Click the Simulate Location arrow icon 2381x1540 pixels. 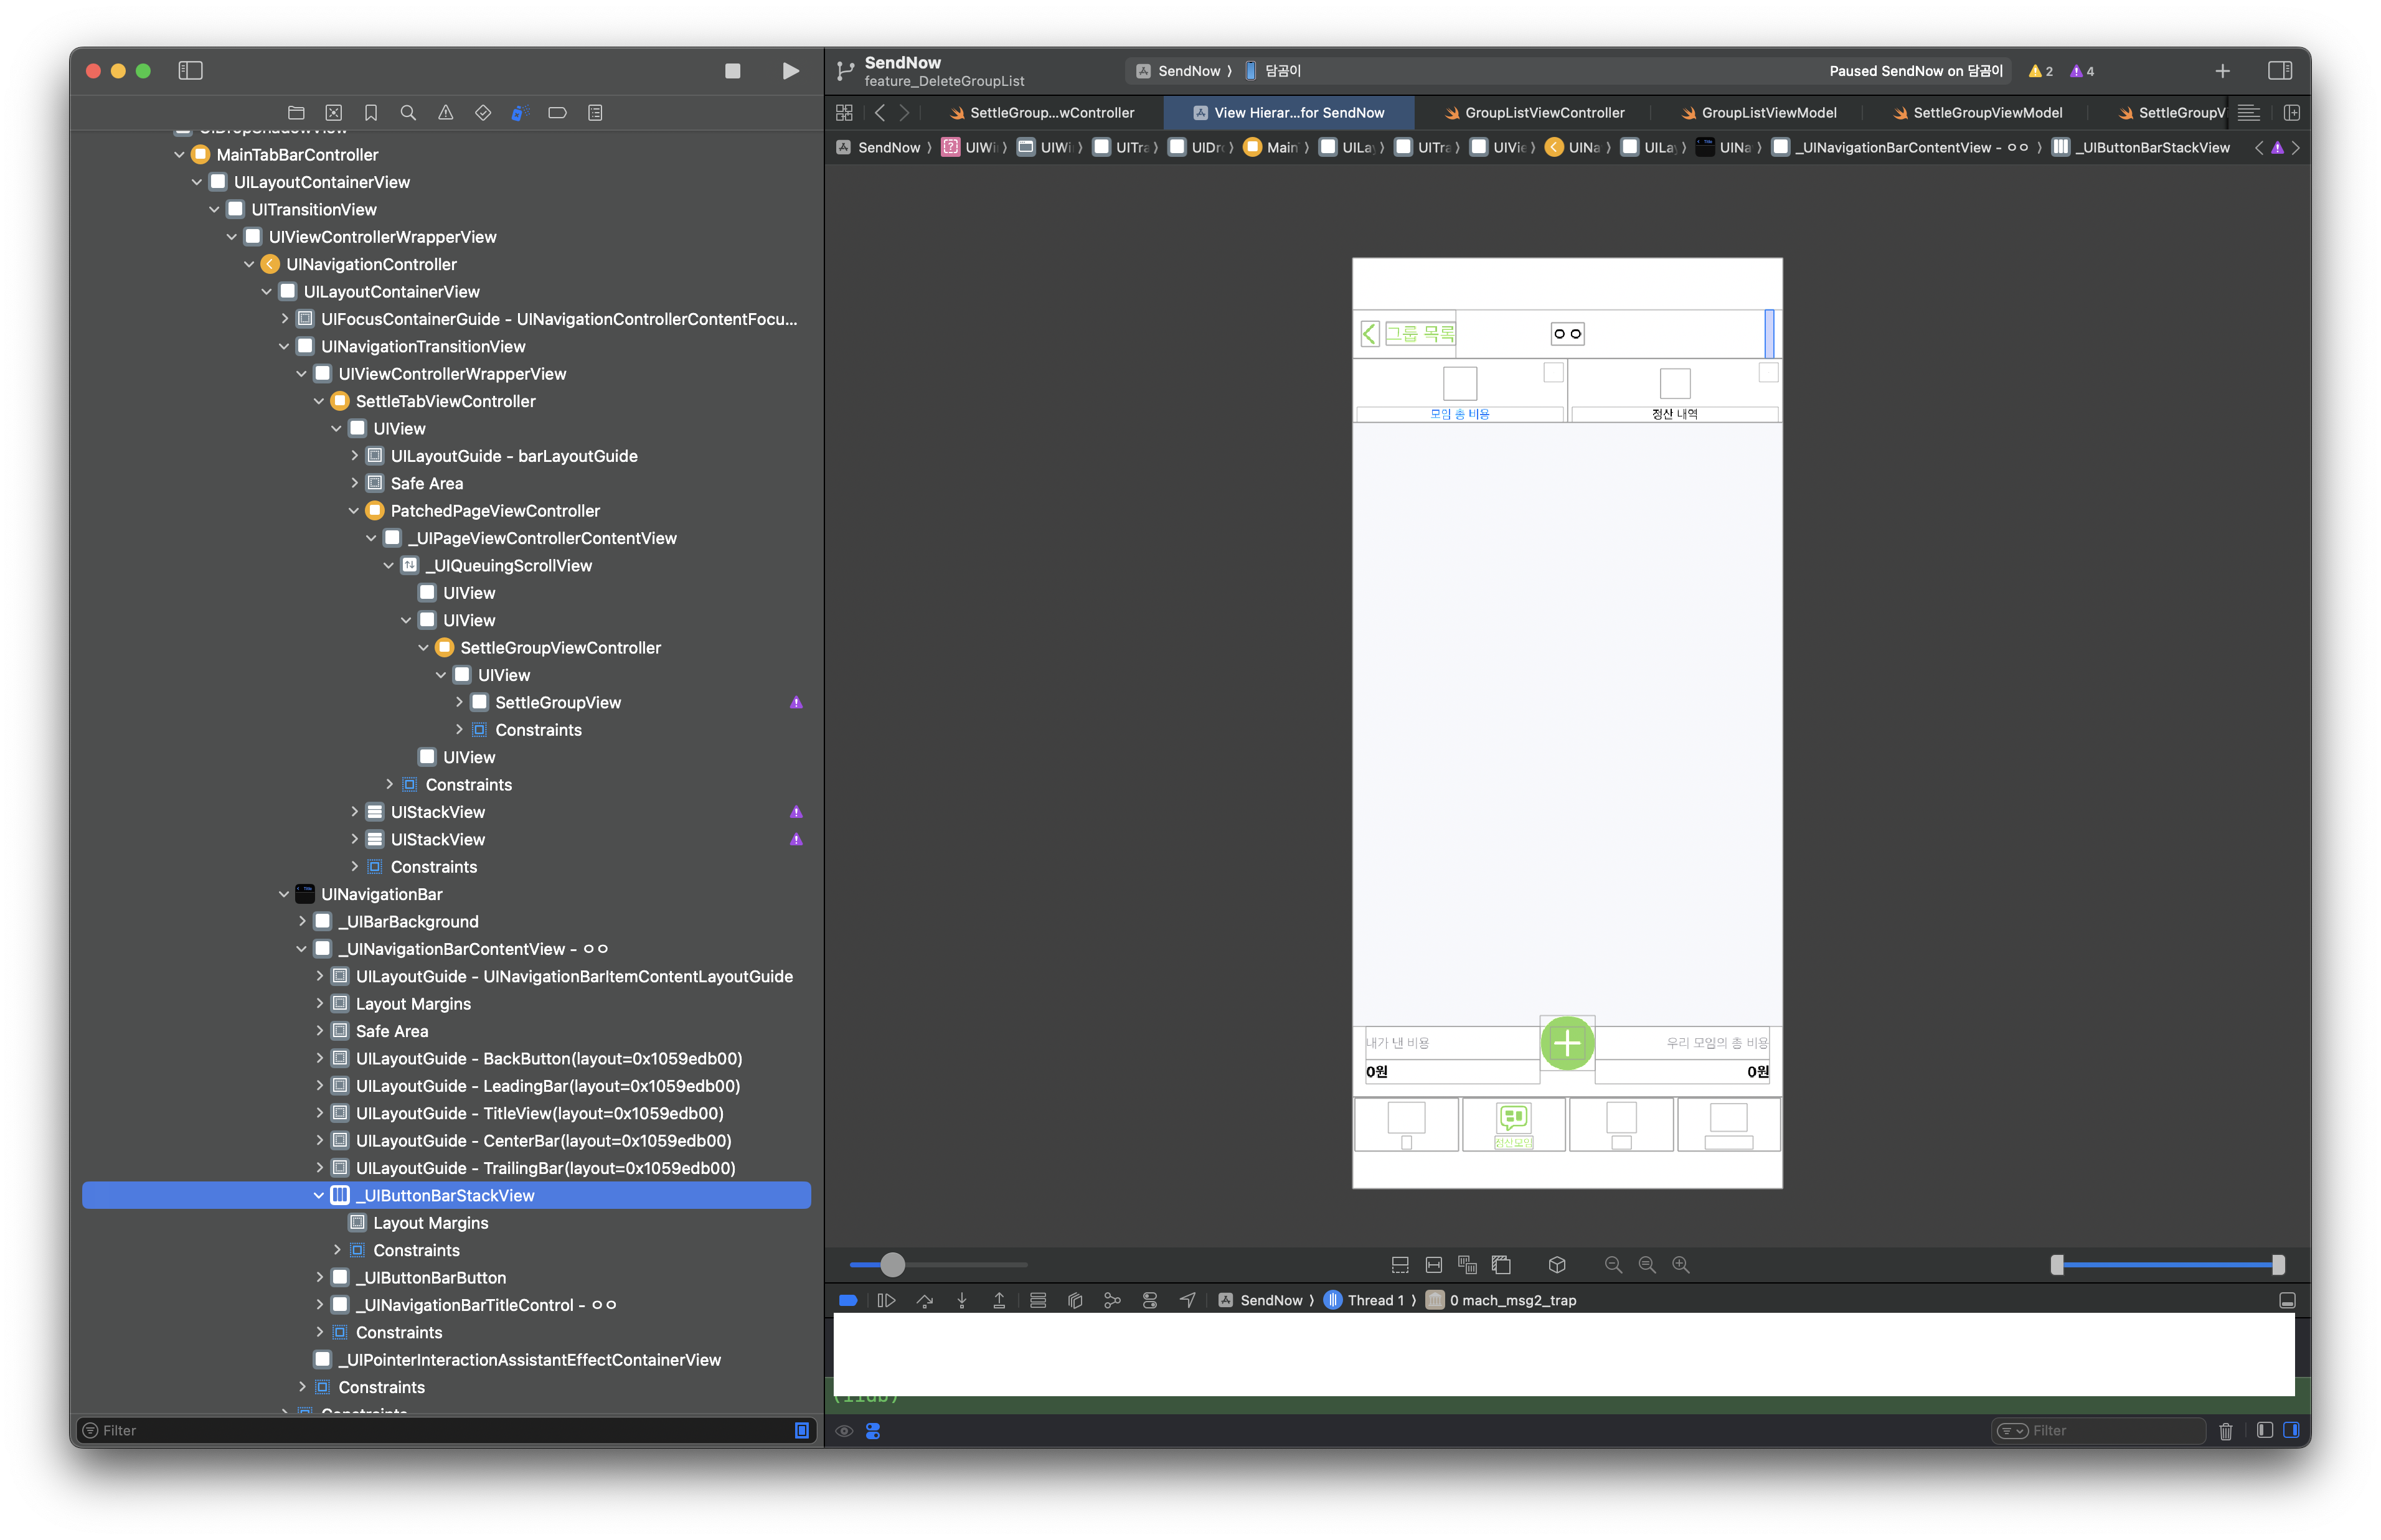pyautogui.click(x=1187, y=1300)
